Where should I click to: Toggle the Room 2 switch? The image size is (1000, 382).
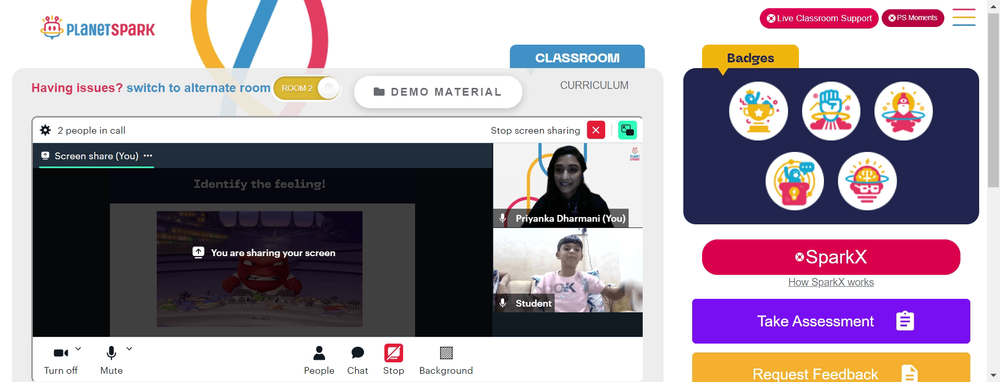(307, 88)
